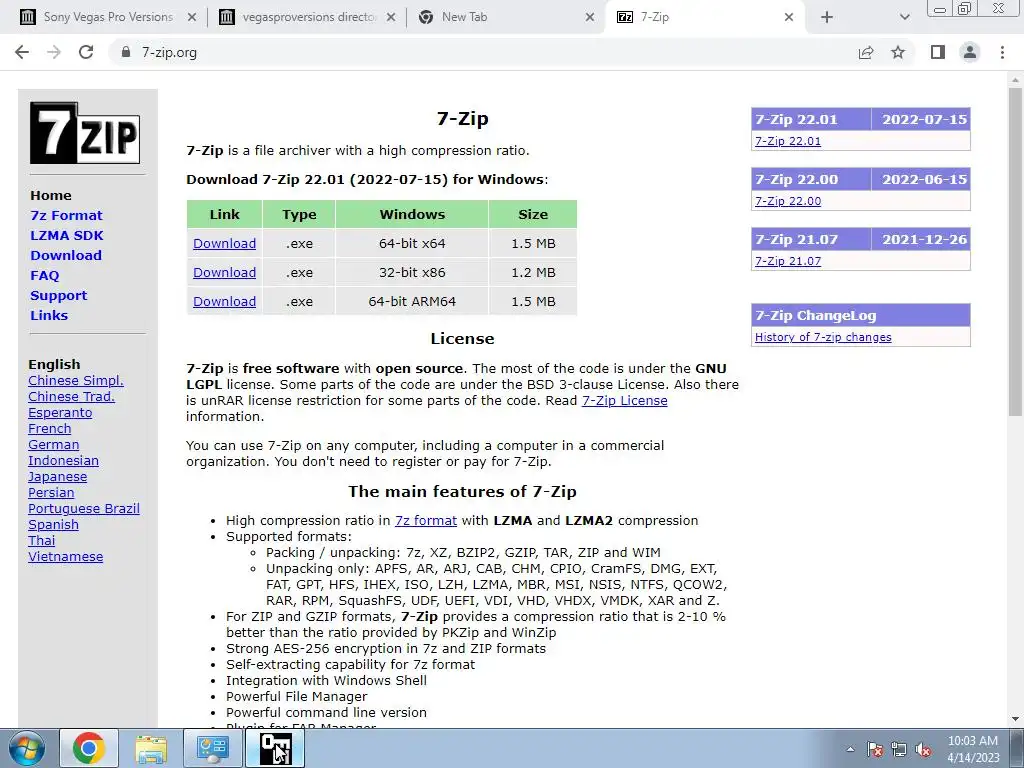1024x768 pixels.
Task: Switch language to Vietnamese
Action: pyautogui.click(x=65, y=556)
